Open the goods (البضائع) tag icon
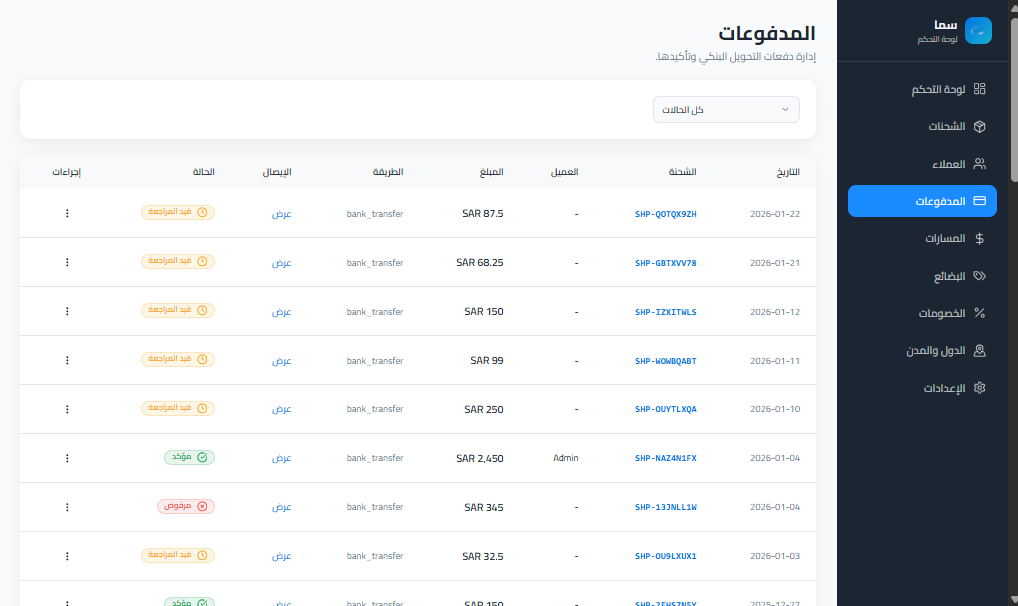This screenshot has height=606, width=1018. coord(979,276)
